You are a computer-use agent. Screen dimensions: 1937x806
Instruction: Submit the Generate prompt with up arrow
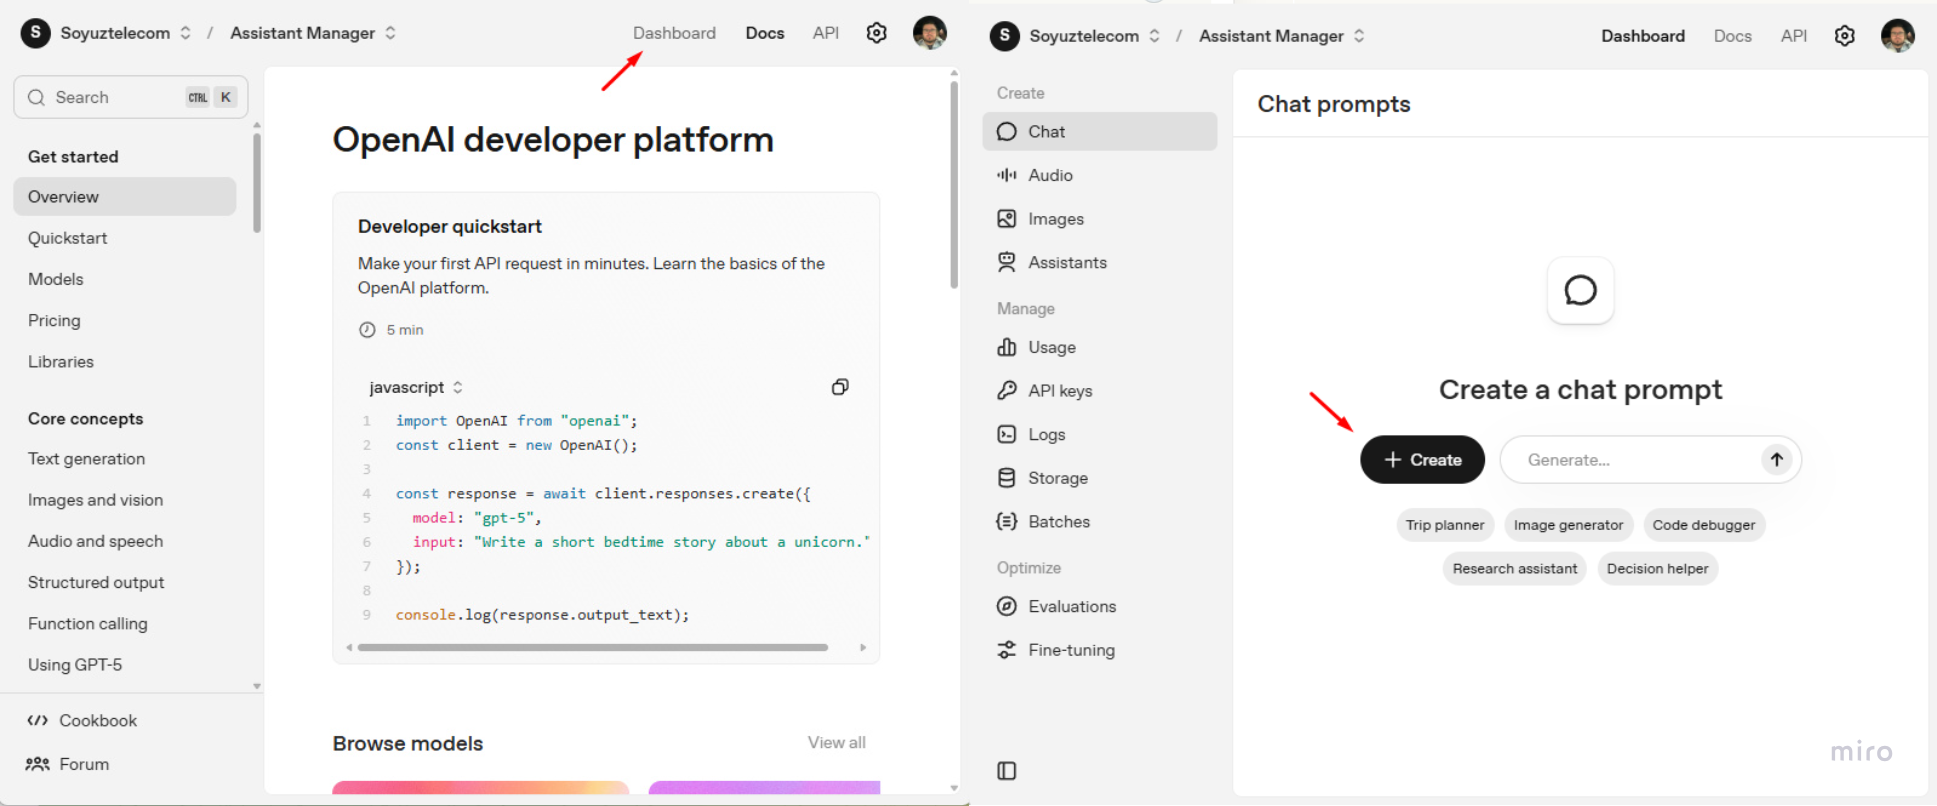click(x=1776, y=460)
